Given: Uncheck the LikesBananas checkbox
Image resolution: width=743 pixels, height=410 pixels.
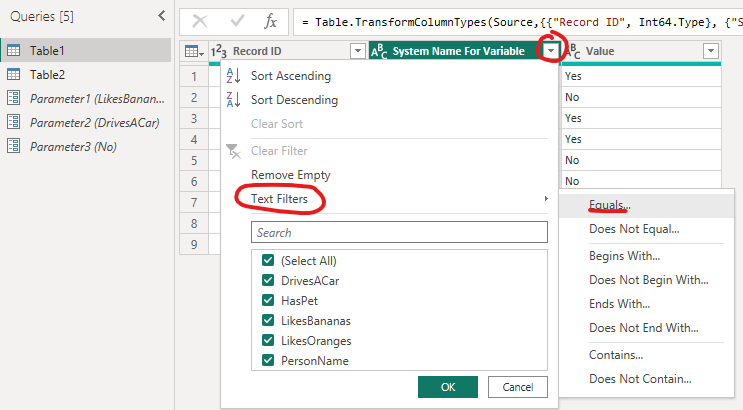Looking at the screenshot, I should coord(268,320).
